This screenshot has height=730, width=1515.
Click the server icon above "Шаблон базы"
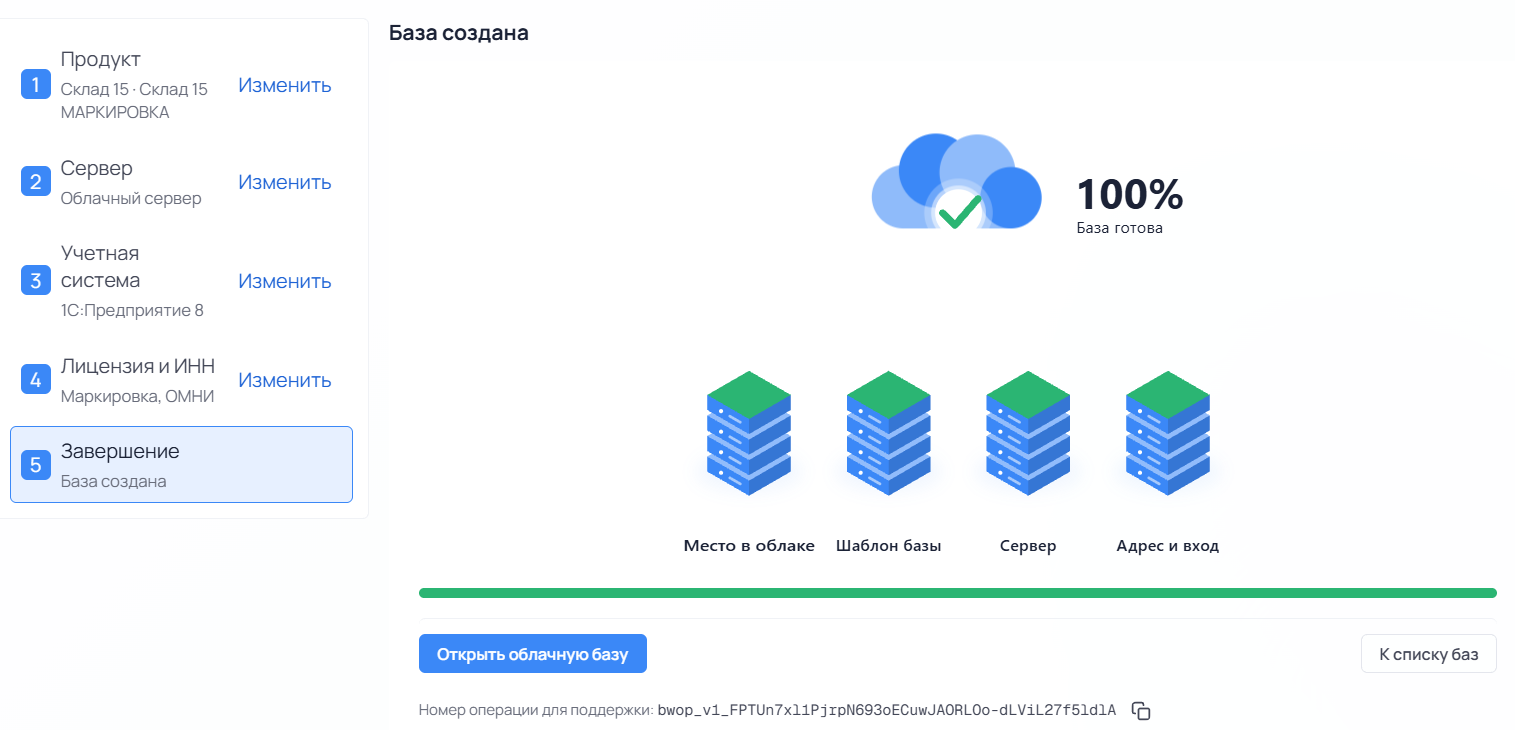pyautogui.click(x=889, y=433)
